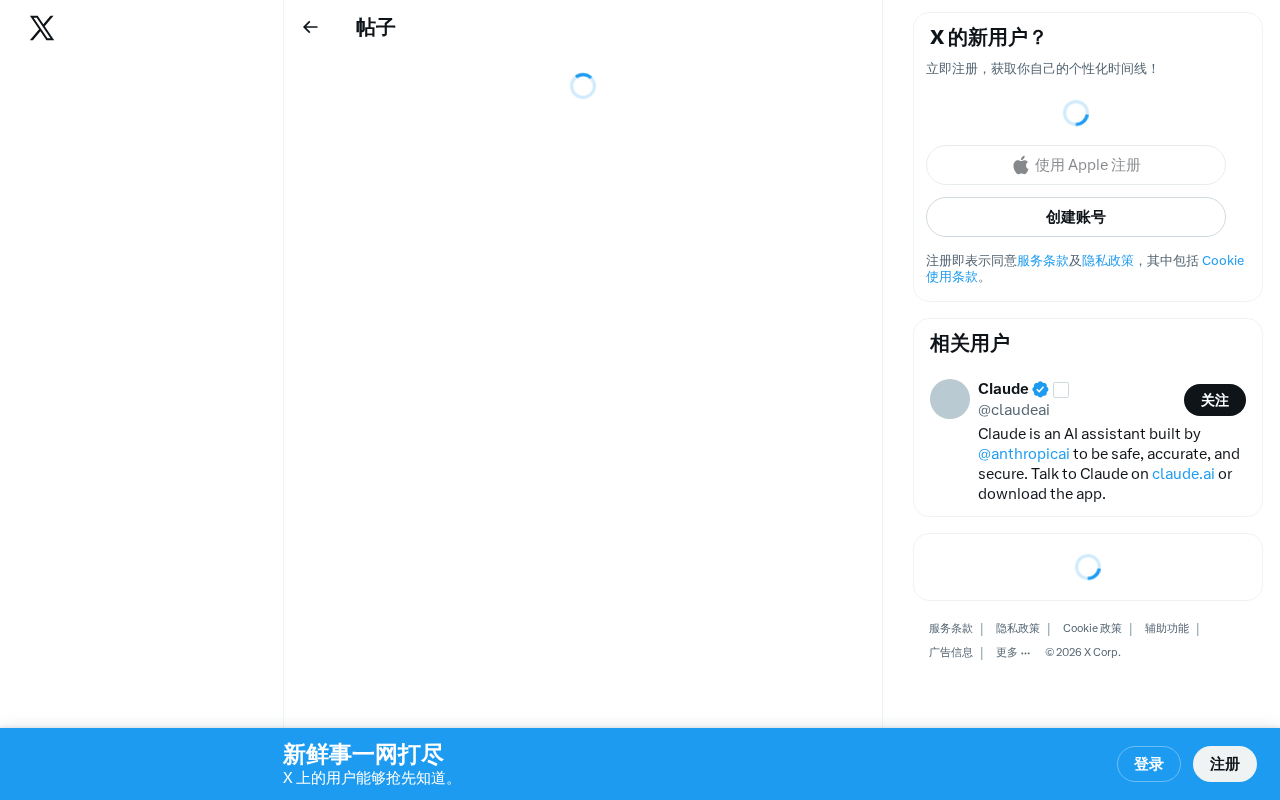Click the affiliation badge next to Claude
1280x800 pixels.
[1061, 390]
